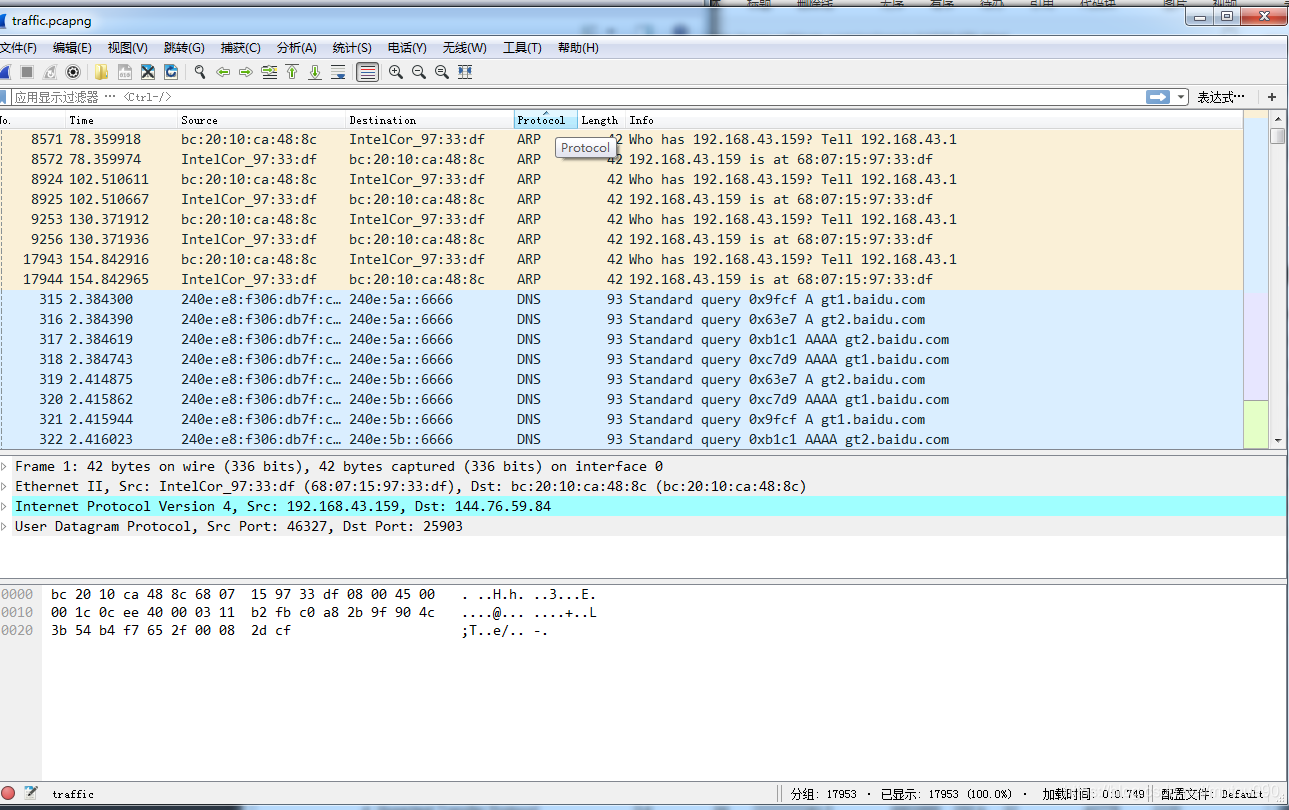The height and width of the screenshot is (810, 1289).
Task: Save the capture file icon
Action: pos(125,72)
